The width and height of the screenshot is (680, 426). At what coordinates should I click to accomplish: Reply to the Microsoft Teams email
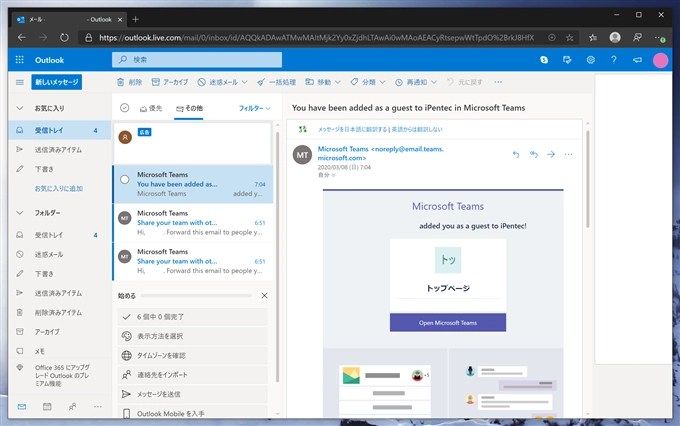click(x=516, y=154)
